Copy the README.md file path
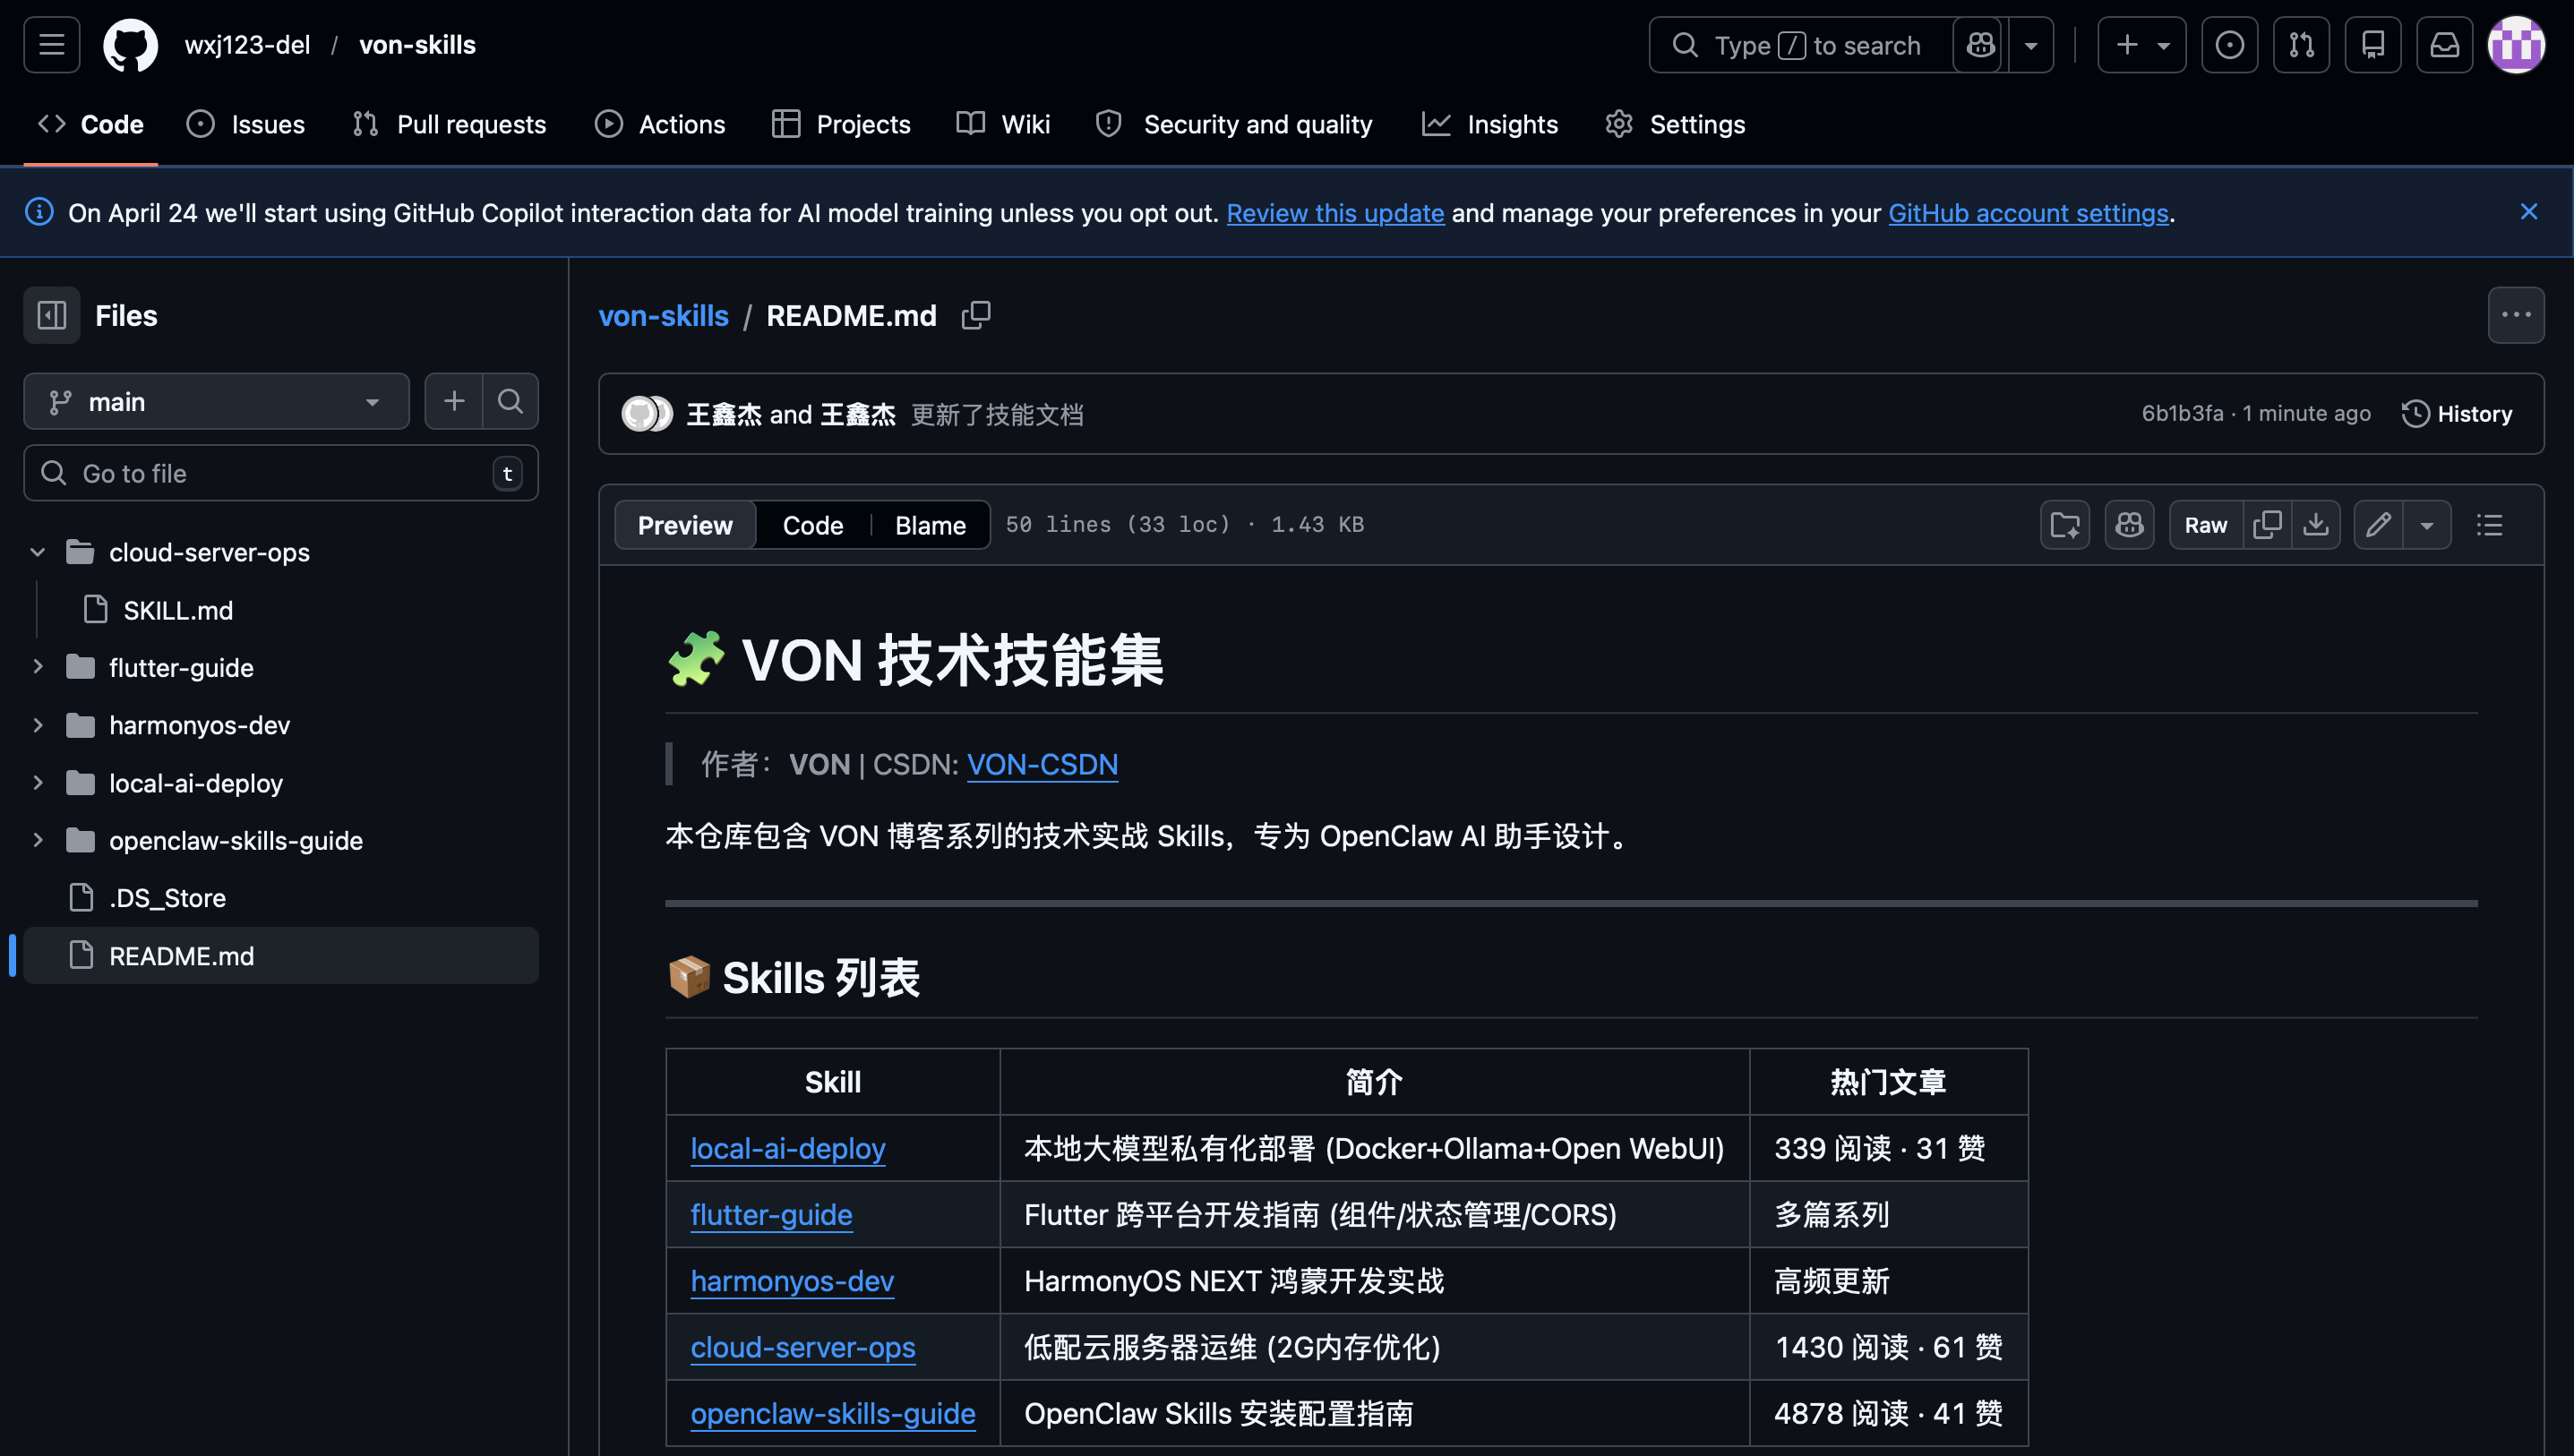The width and height of the screenshot is (2574, 1456). pos(975,315)
